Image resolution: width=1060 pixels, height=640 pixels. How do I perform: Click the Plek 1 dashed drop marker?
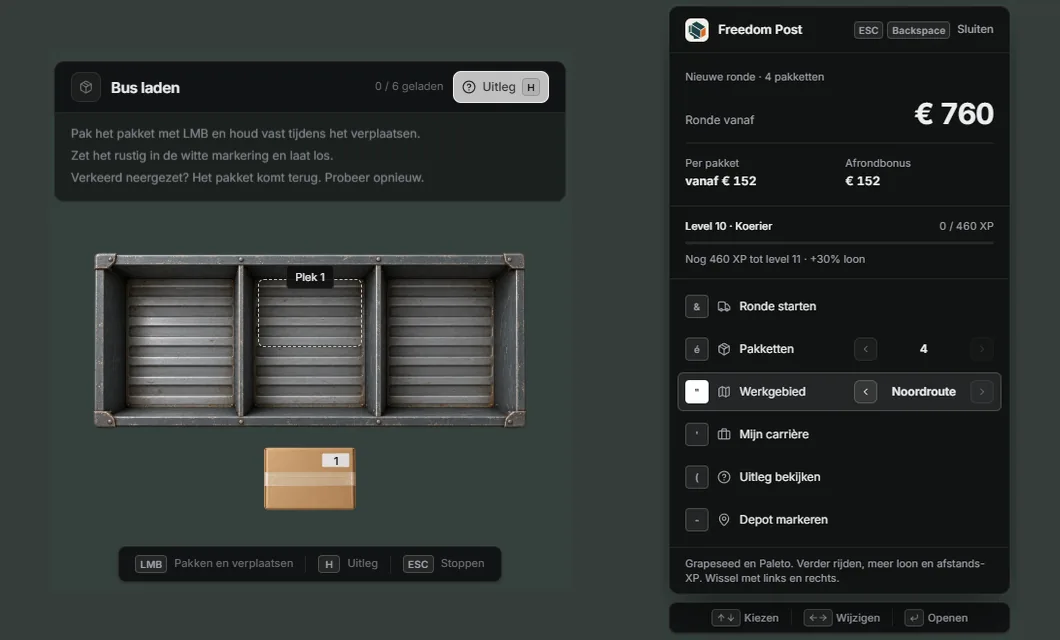(310, 314)
